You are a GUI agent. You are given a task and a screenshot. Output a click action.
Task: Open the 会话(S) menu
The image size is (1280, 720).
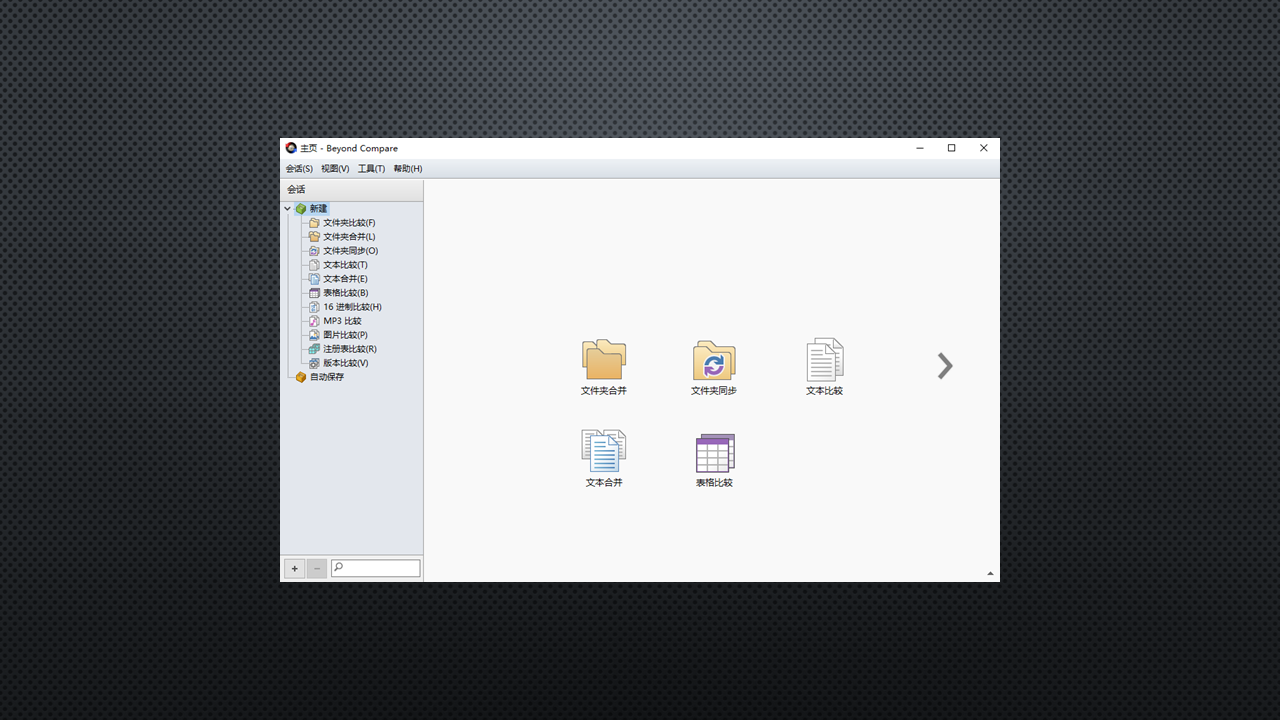pos(299,169)
